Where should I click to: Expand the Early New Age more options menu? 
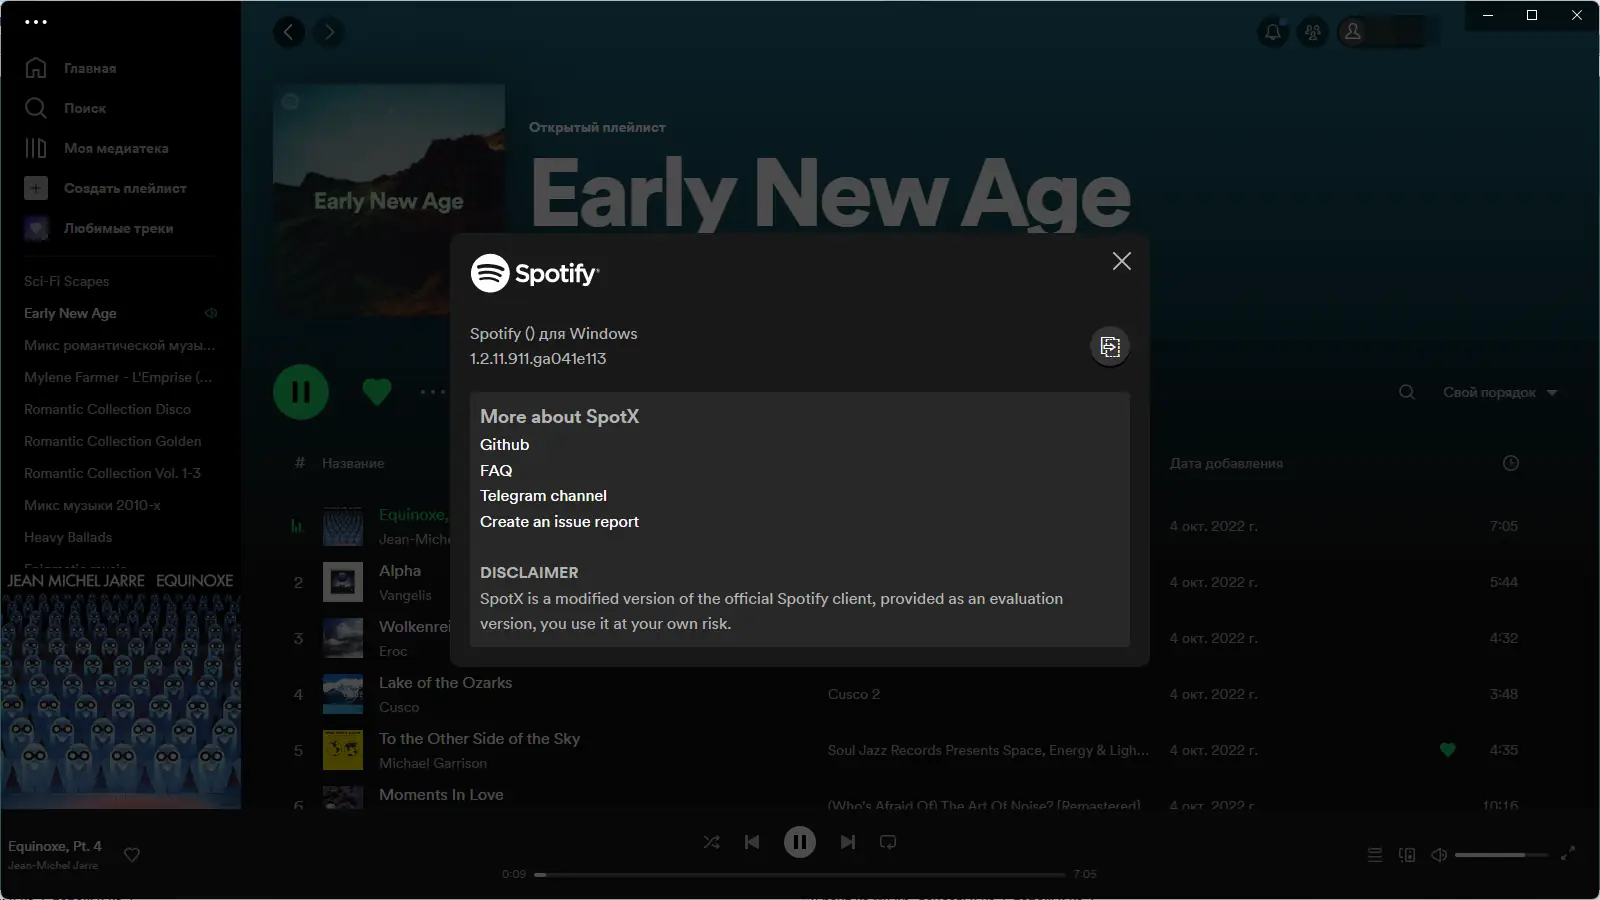433,392
